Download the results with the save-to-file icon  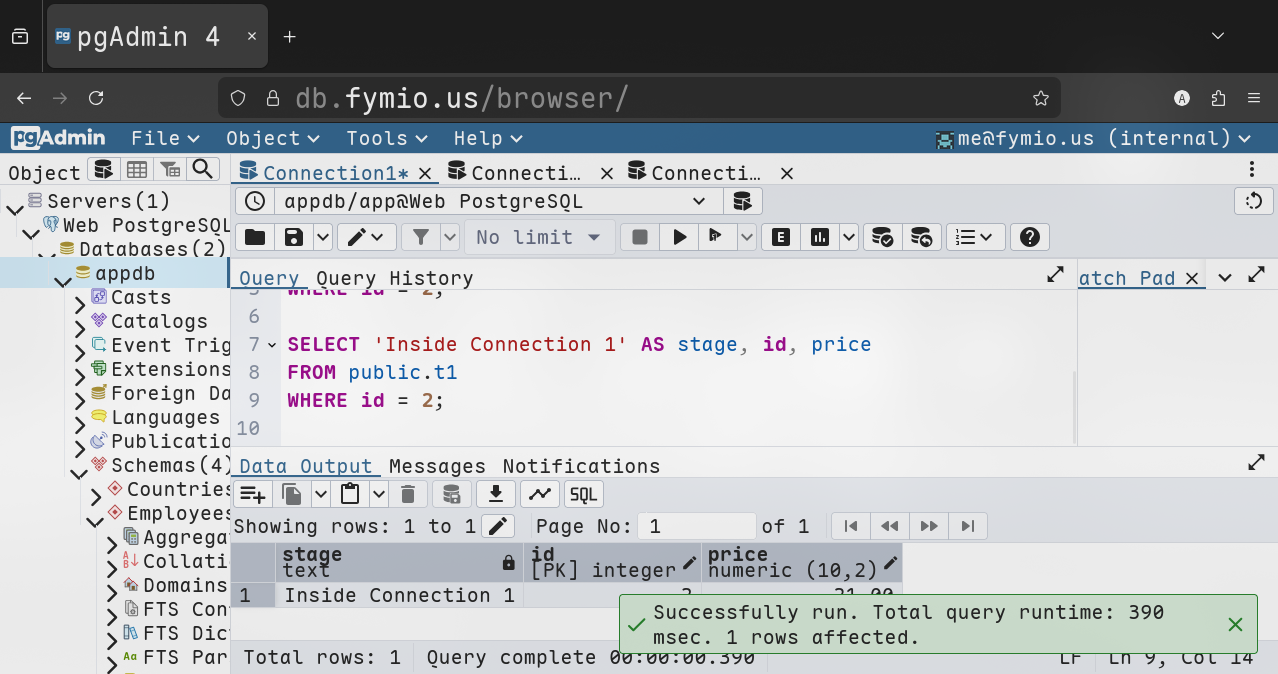pyautogui.click(x=495, y=494)
